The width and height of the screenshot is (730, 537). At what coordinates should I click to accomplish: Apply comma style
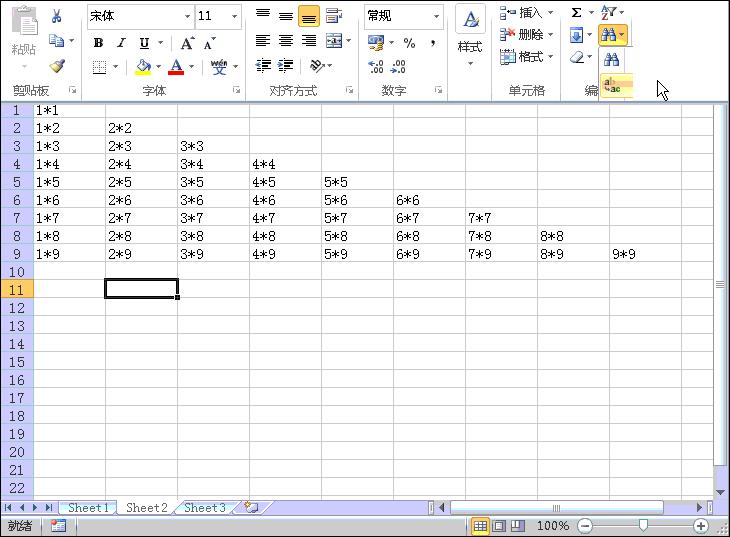pyautogui.click(x=433, y=43)
